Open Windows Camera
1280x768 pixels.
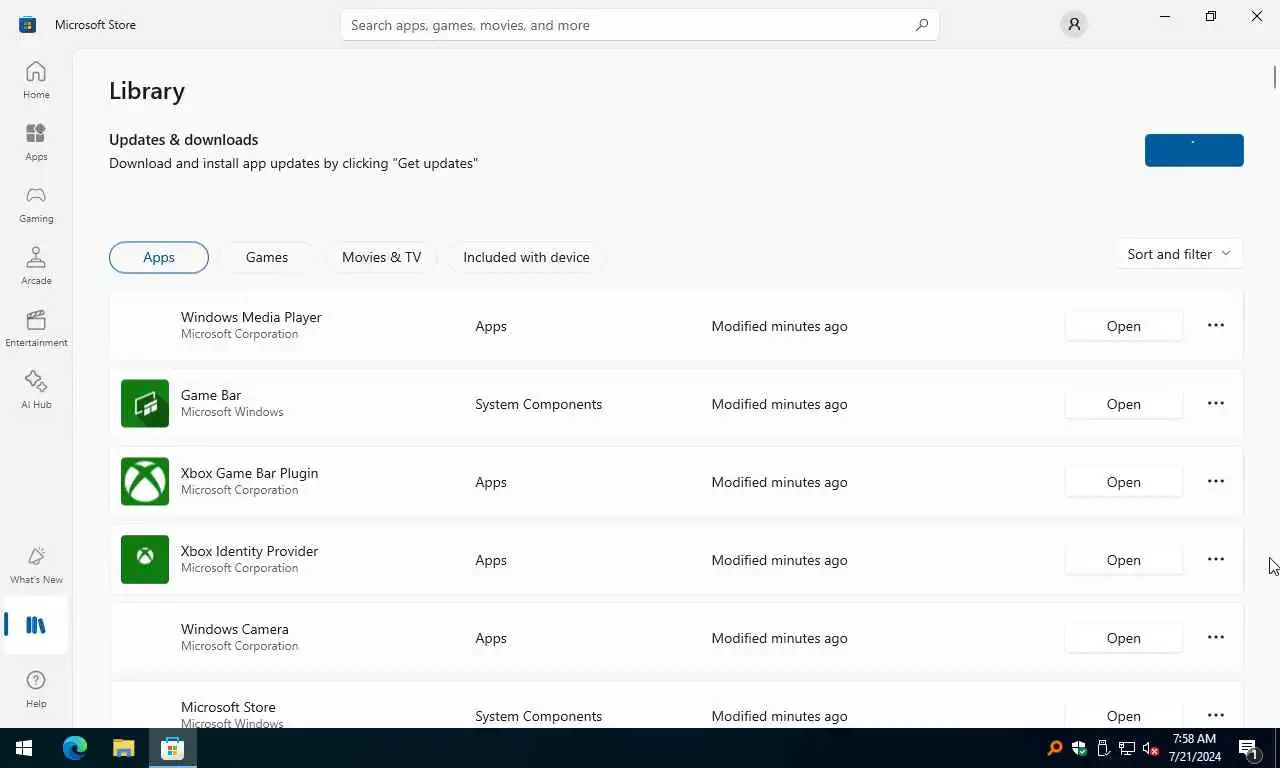pyautogui.click(x=1123, y=638)
